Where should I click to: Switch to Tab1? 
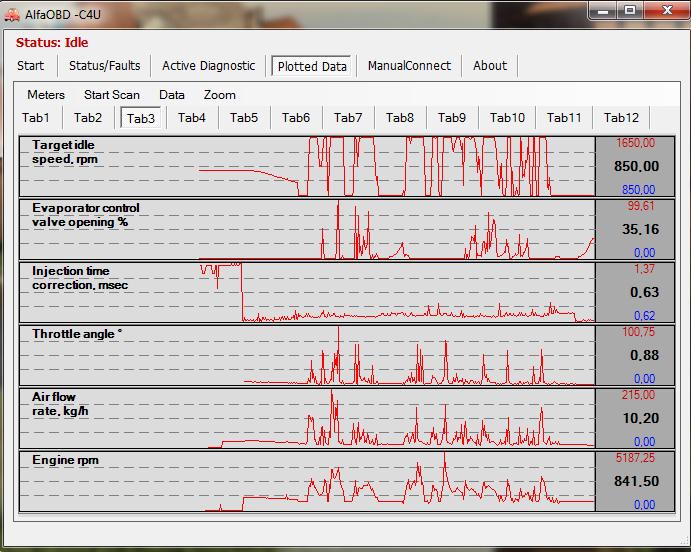coord(36,118)
